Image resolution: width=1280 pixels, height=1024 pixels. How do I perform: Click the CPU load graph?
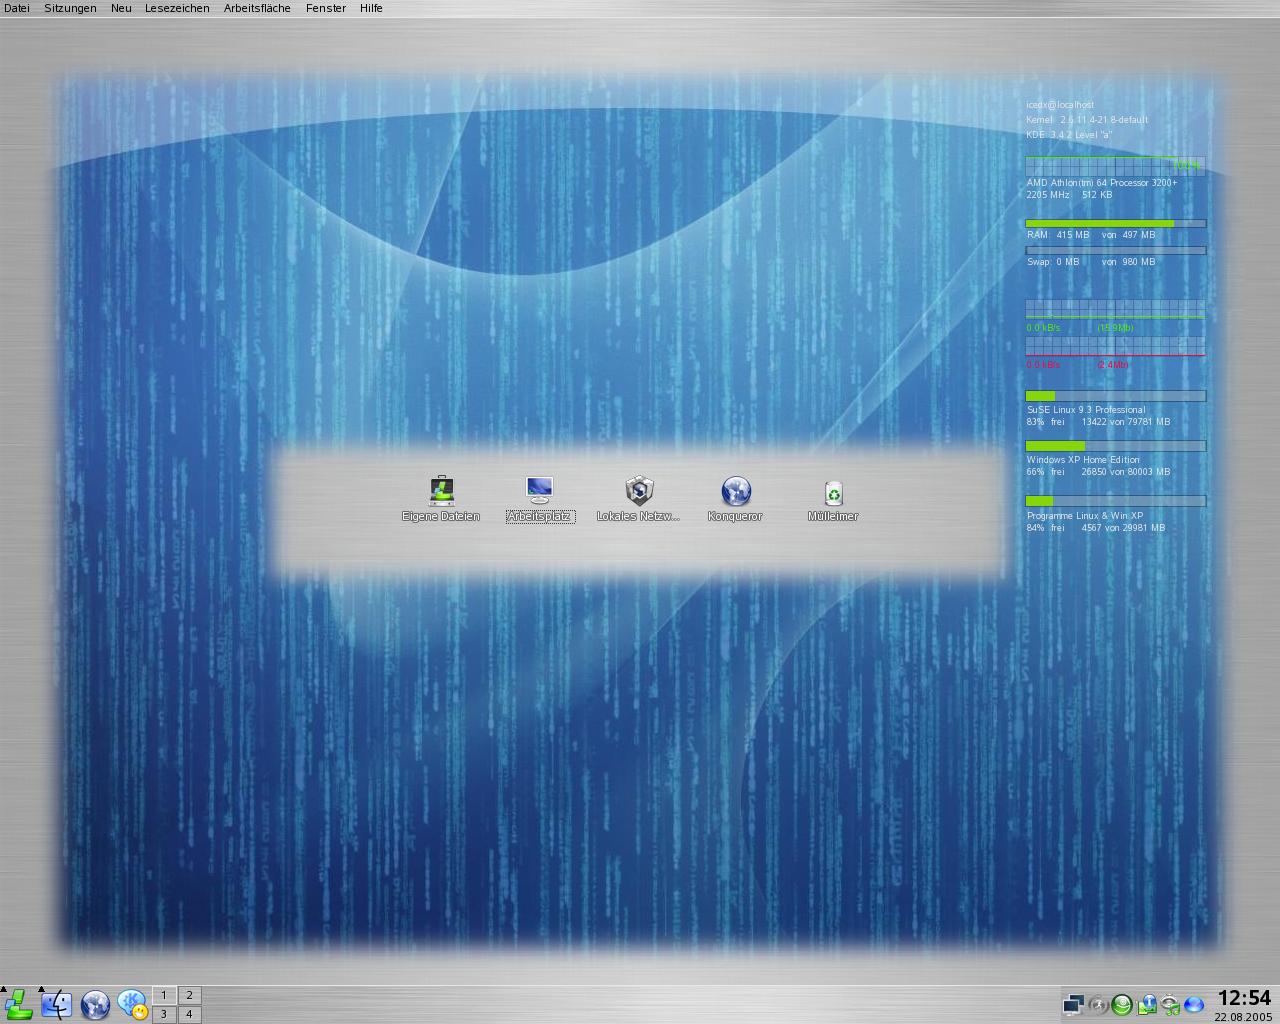pyautogui.click(x=1115, y=166)
